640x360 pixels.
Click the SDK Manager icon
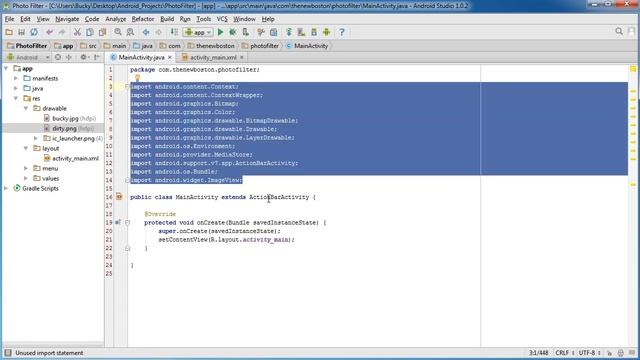click(x=314, y=32)
